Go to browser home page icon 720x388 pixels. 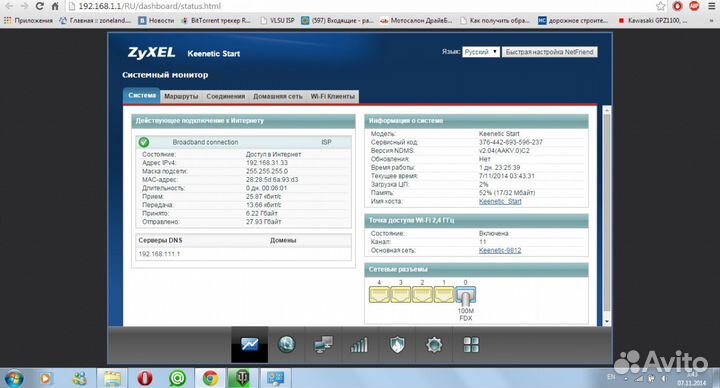tap(55, 6)
